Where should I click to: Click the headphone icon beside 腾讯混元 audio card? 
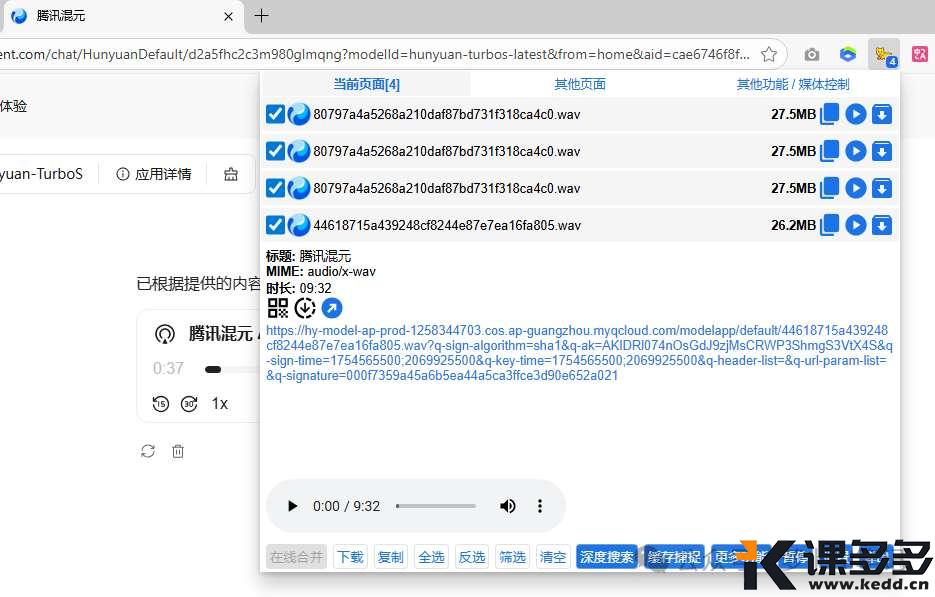(165, 334)
